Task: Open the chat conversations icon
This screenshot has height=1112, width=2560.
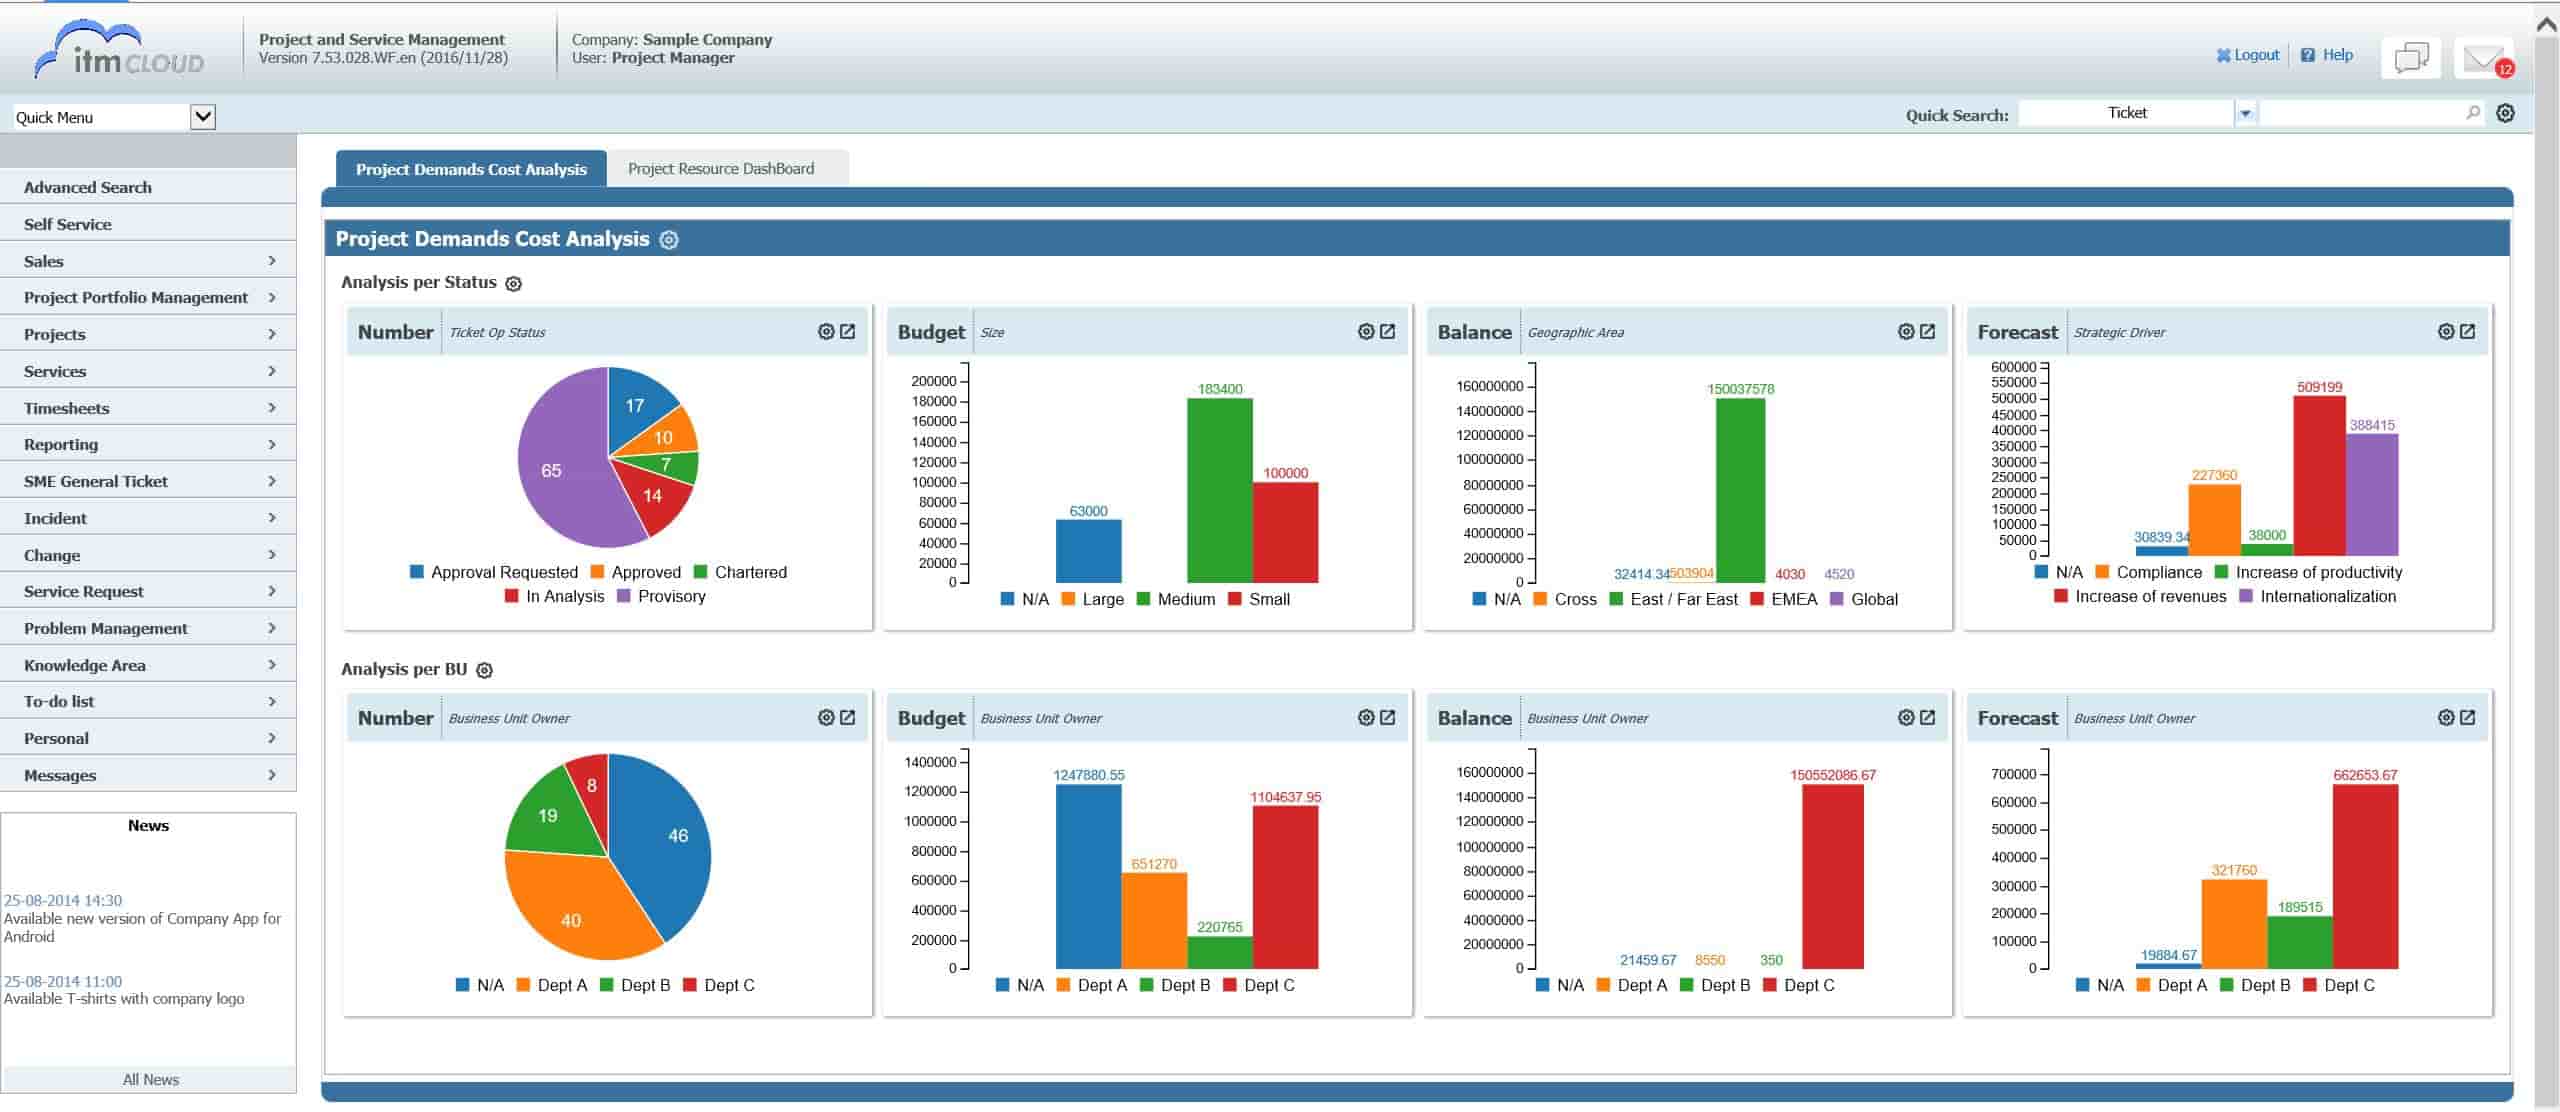Action: pyautogui.click(x=2412, y=57)
